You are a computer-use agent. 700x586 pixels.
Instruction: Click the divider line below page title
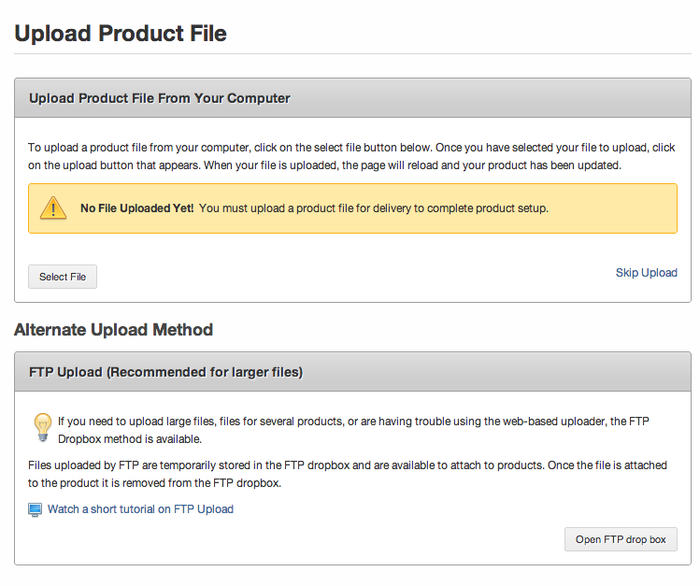(x=353, y=54)
